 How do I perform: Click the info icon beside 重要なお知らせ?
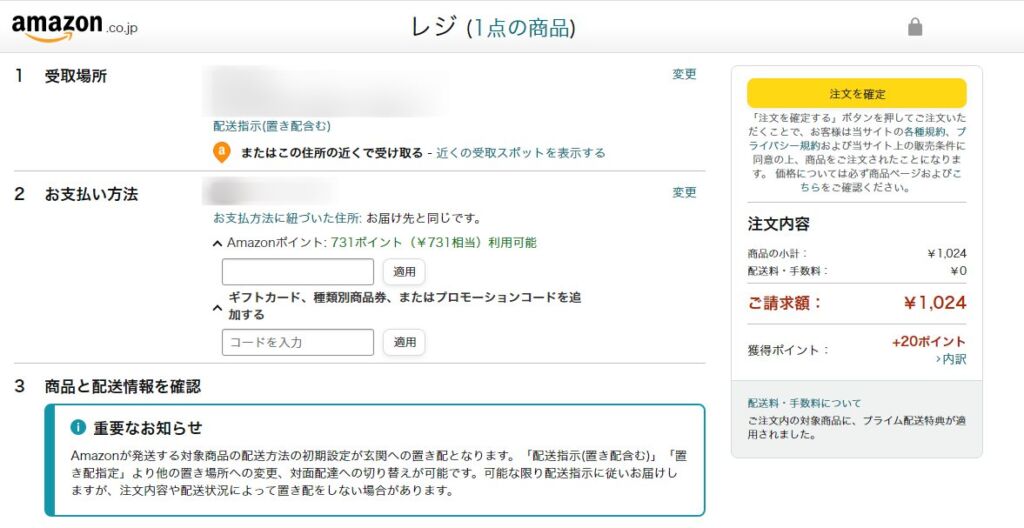pyautogui.click(x=78, y=427)
